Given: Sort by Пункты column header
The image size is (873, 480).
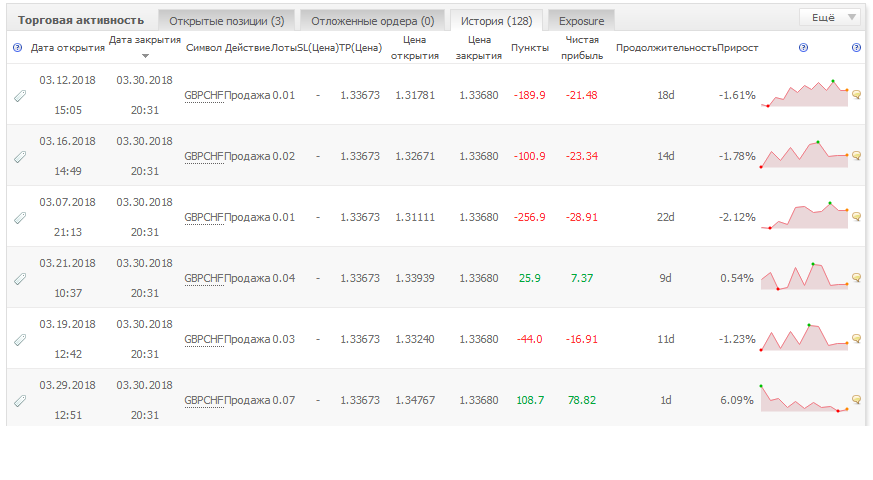Looking at the screenshot, I should coord(529,48).
